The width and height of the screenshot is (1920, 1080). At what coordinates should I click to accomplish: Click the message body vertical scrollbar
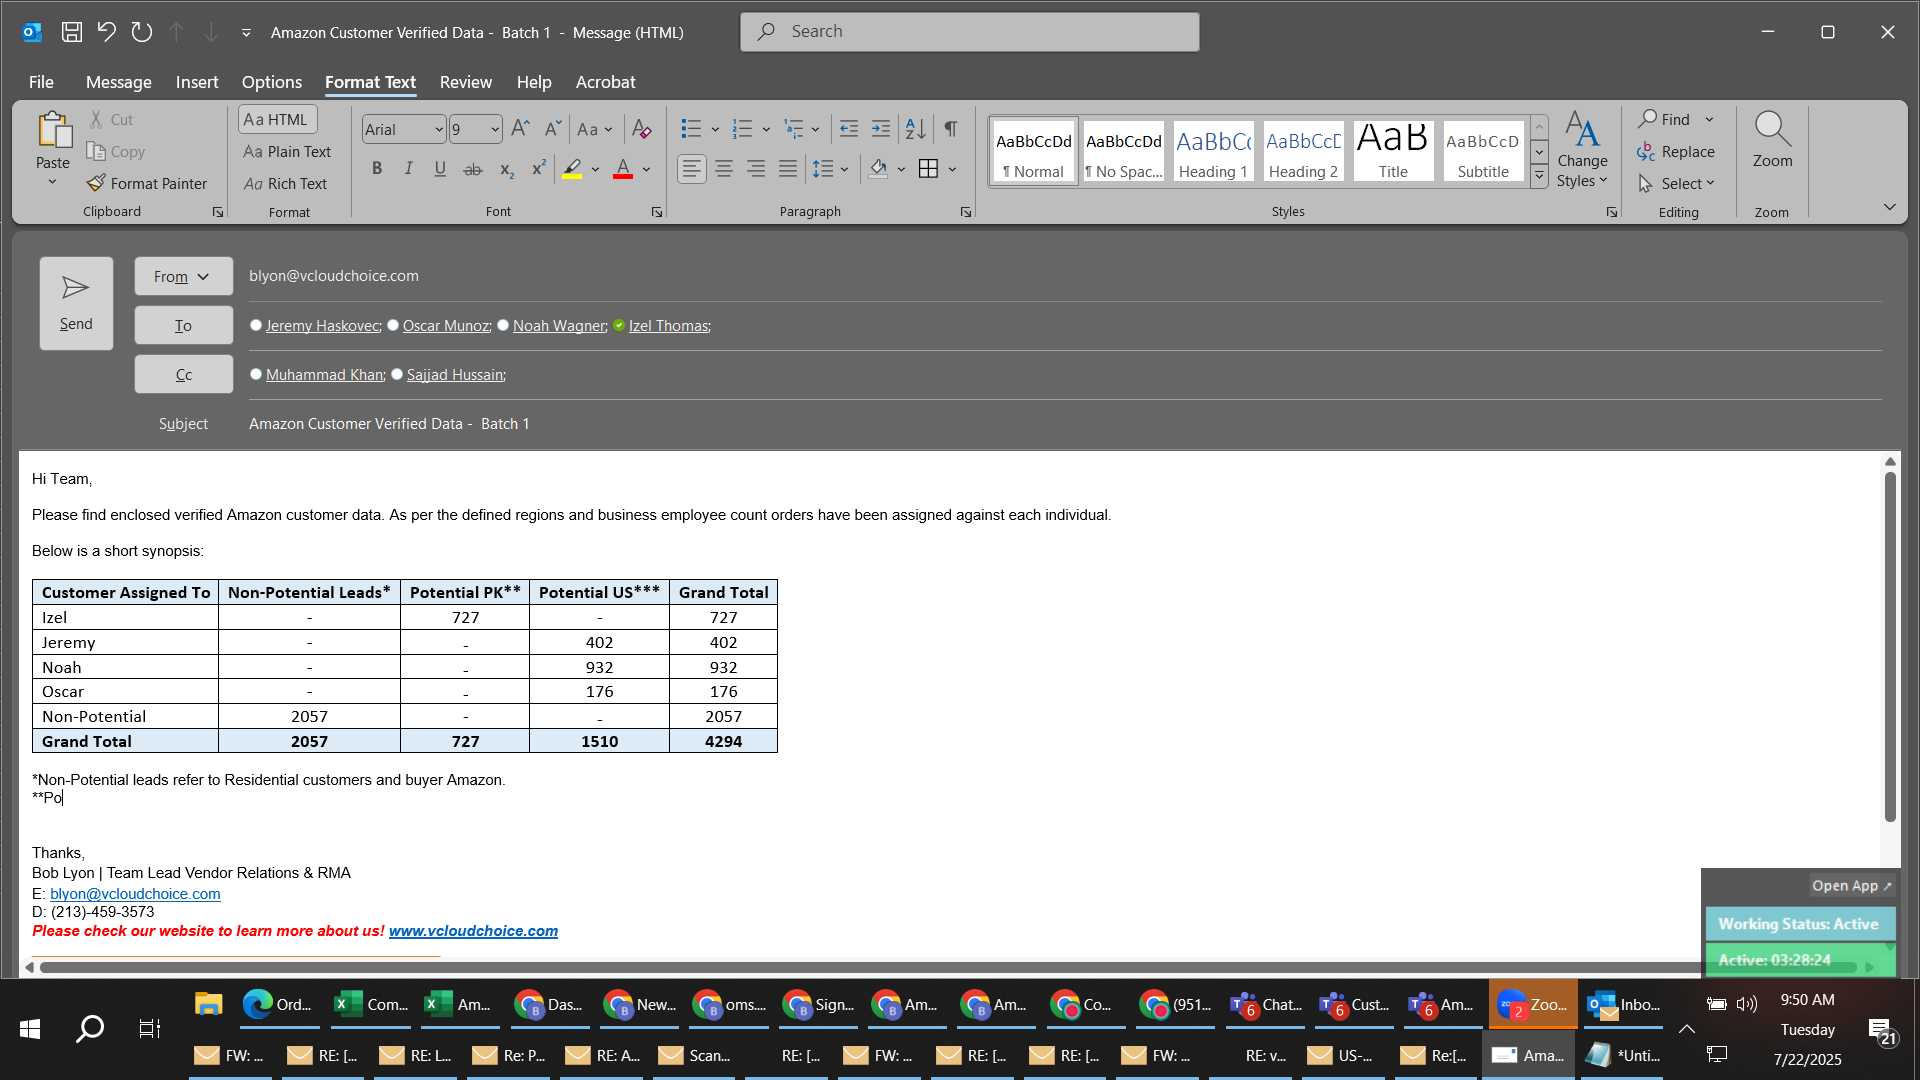(1890, 646)
